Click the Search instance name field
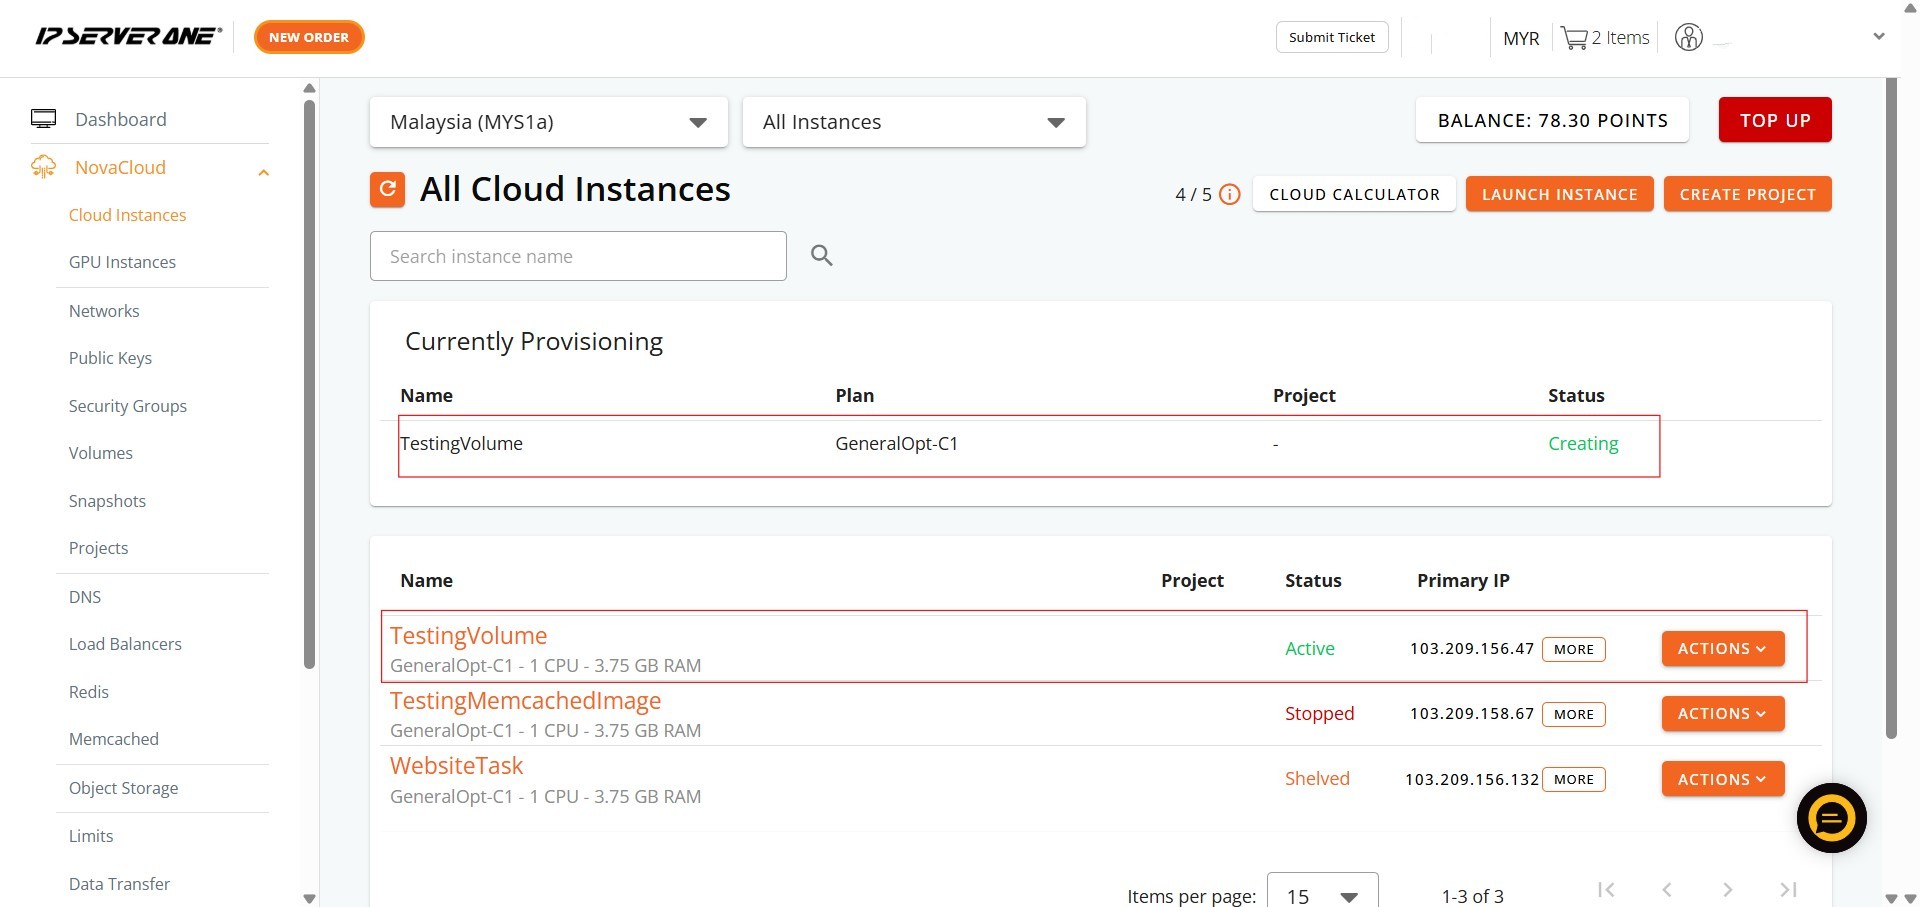The height and width of the screenshot is (907, 1920). 578,256
